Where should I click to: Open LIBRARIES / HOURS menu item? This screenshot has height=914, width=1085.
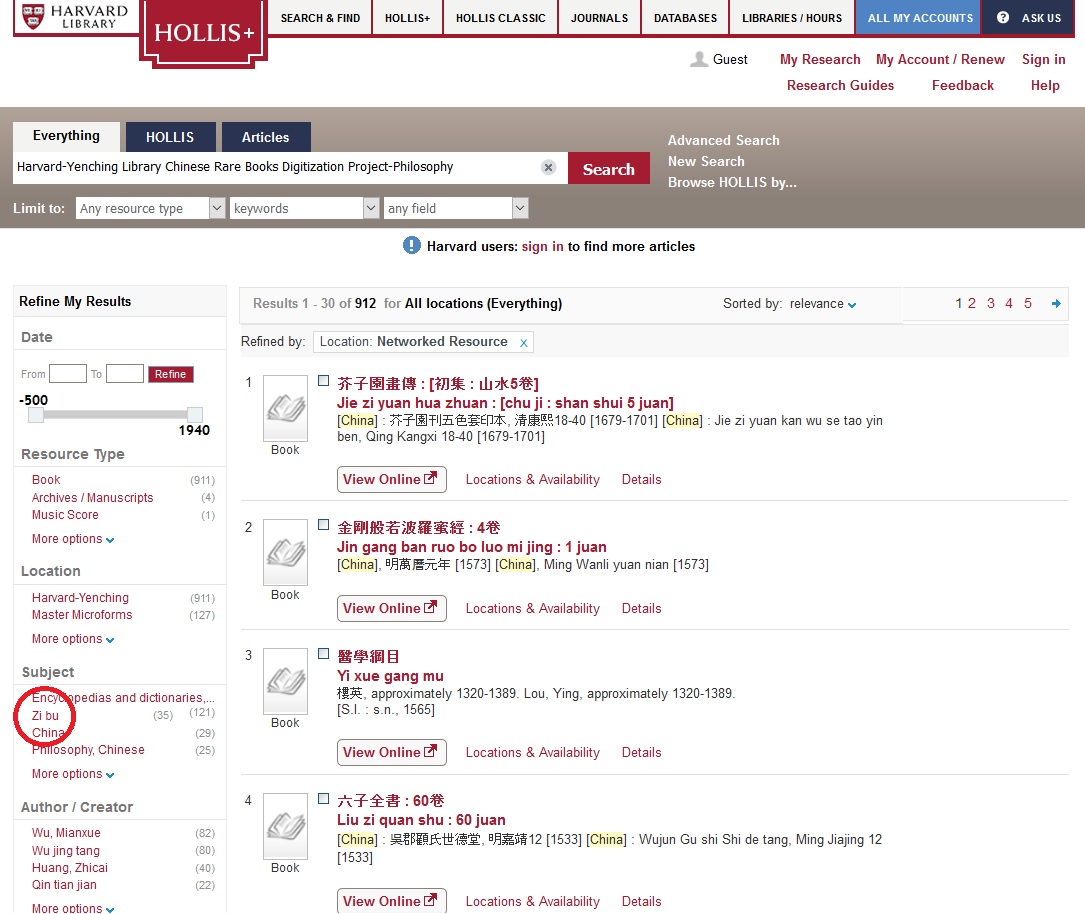pyautogui.click(x=792, y=18)
